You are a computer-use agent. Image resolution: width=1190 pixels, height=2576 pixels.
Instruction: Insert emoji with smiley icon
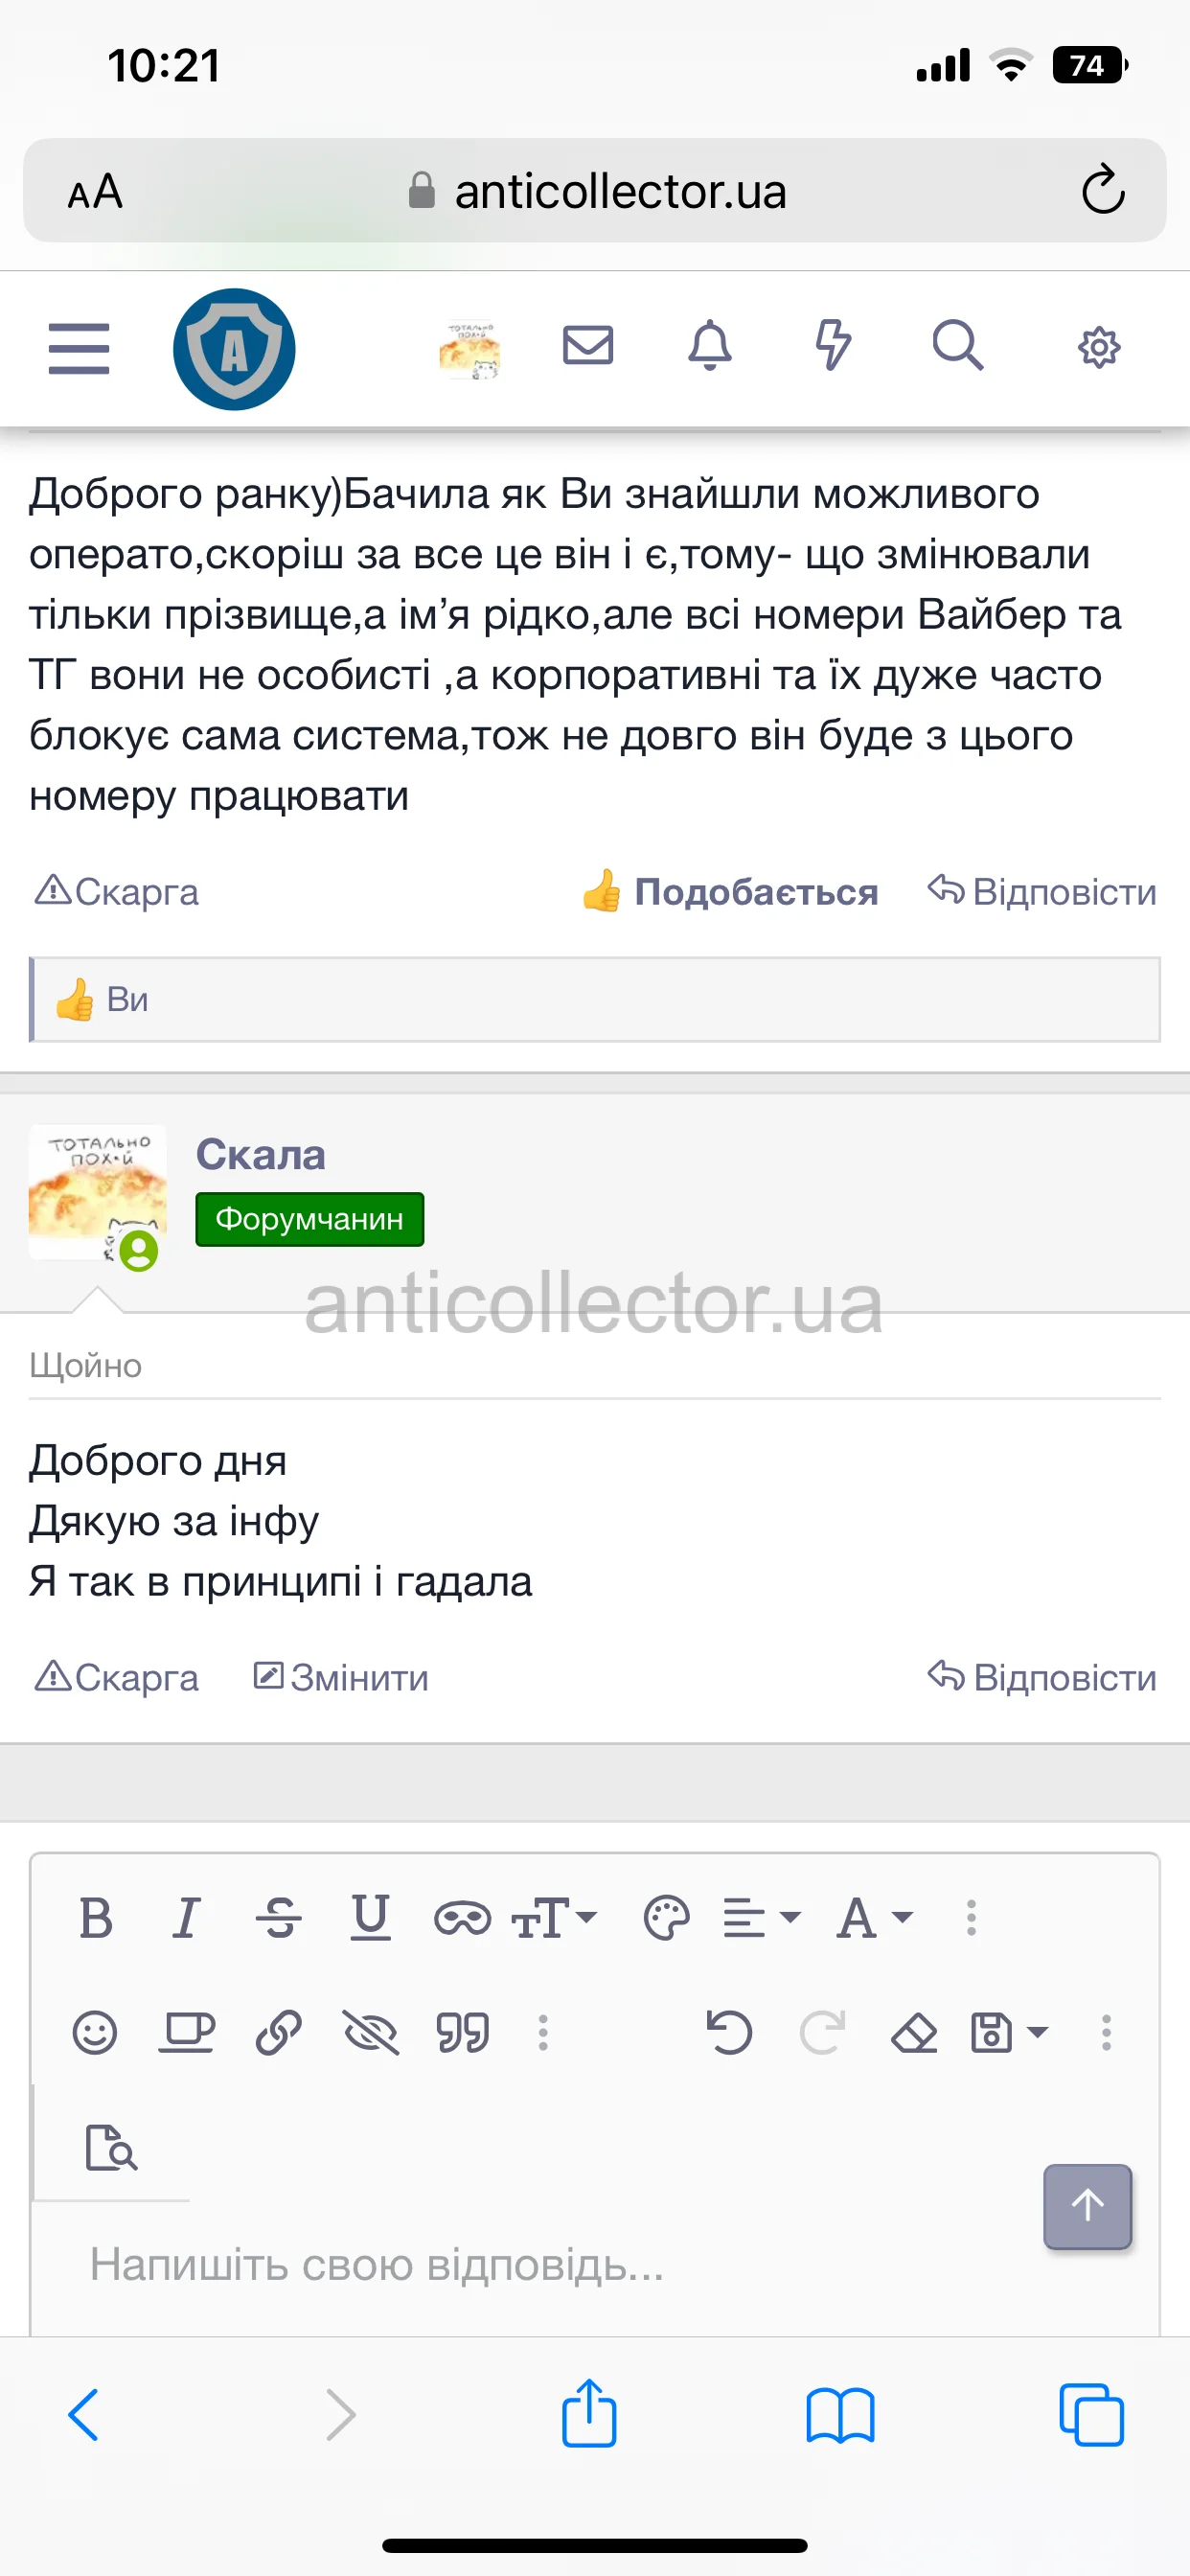point(95,2033)
